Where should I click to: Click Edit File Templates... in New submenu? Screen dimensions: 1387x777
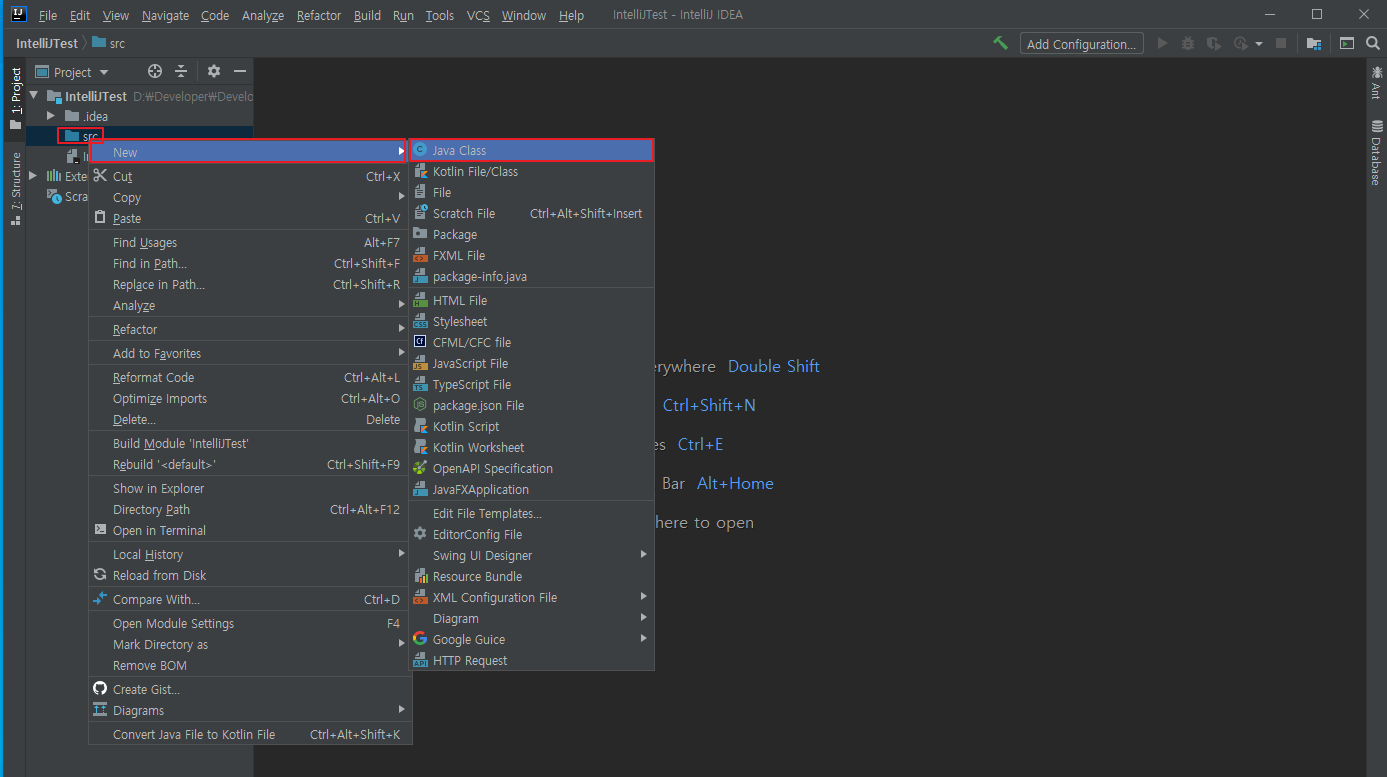[x=532, y=513]
